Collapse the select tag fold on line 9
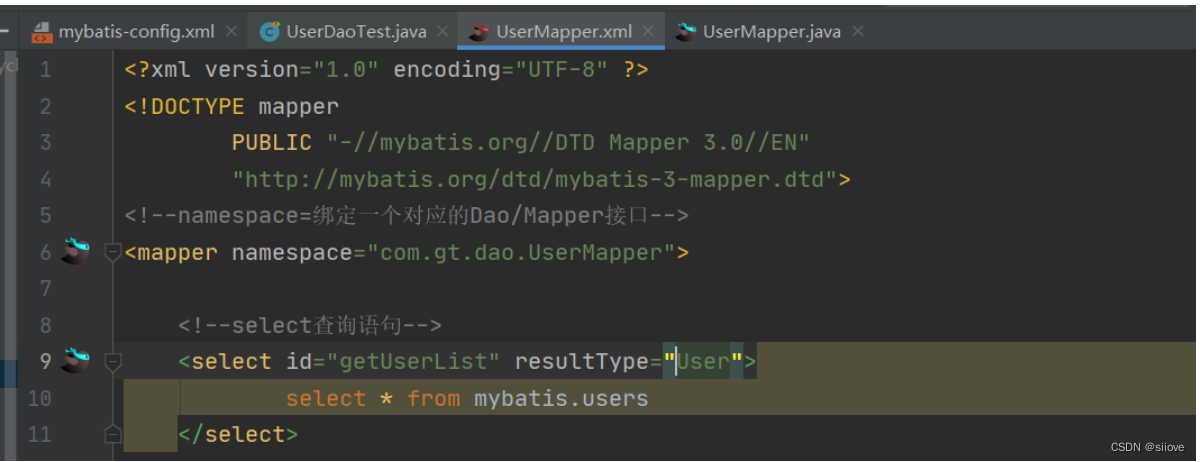This screenshot has height=462, width=1200. pyautogui.click(x=113, y=361)
